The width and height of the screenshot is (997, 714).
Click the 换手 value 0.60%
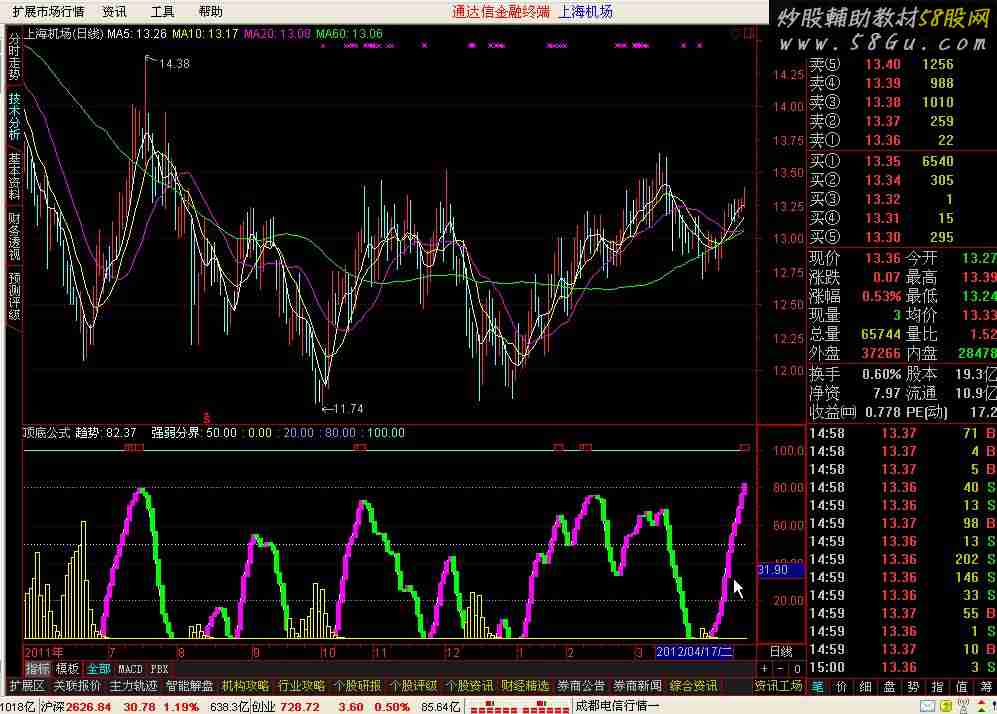point(881,374)
